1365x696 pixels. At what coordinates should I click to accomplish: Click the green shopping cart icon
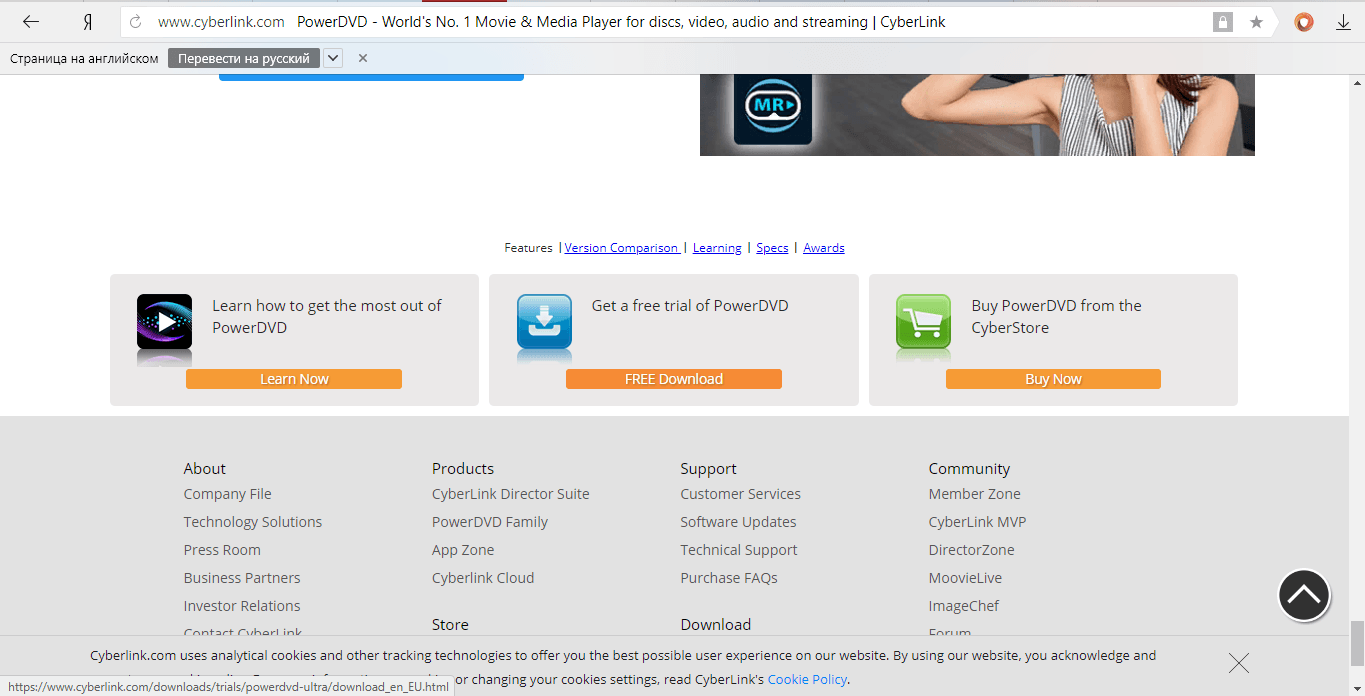(923, 322)
